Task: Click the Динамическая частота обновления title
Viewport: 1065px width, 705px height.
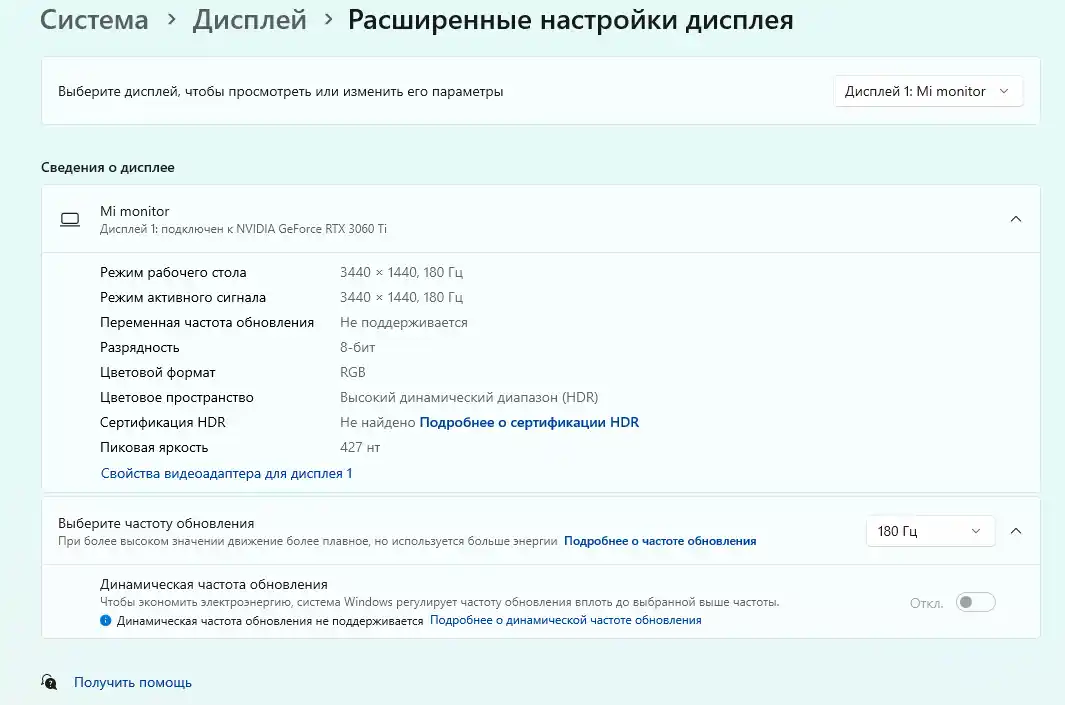Action: 214,584
